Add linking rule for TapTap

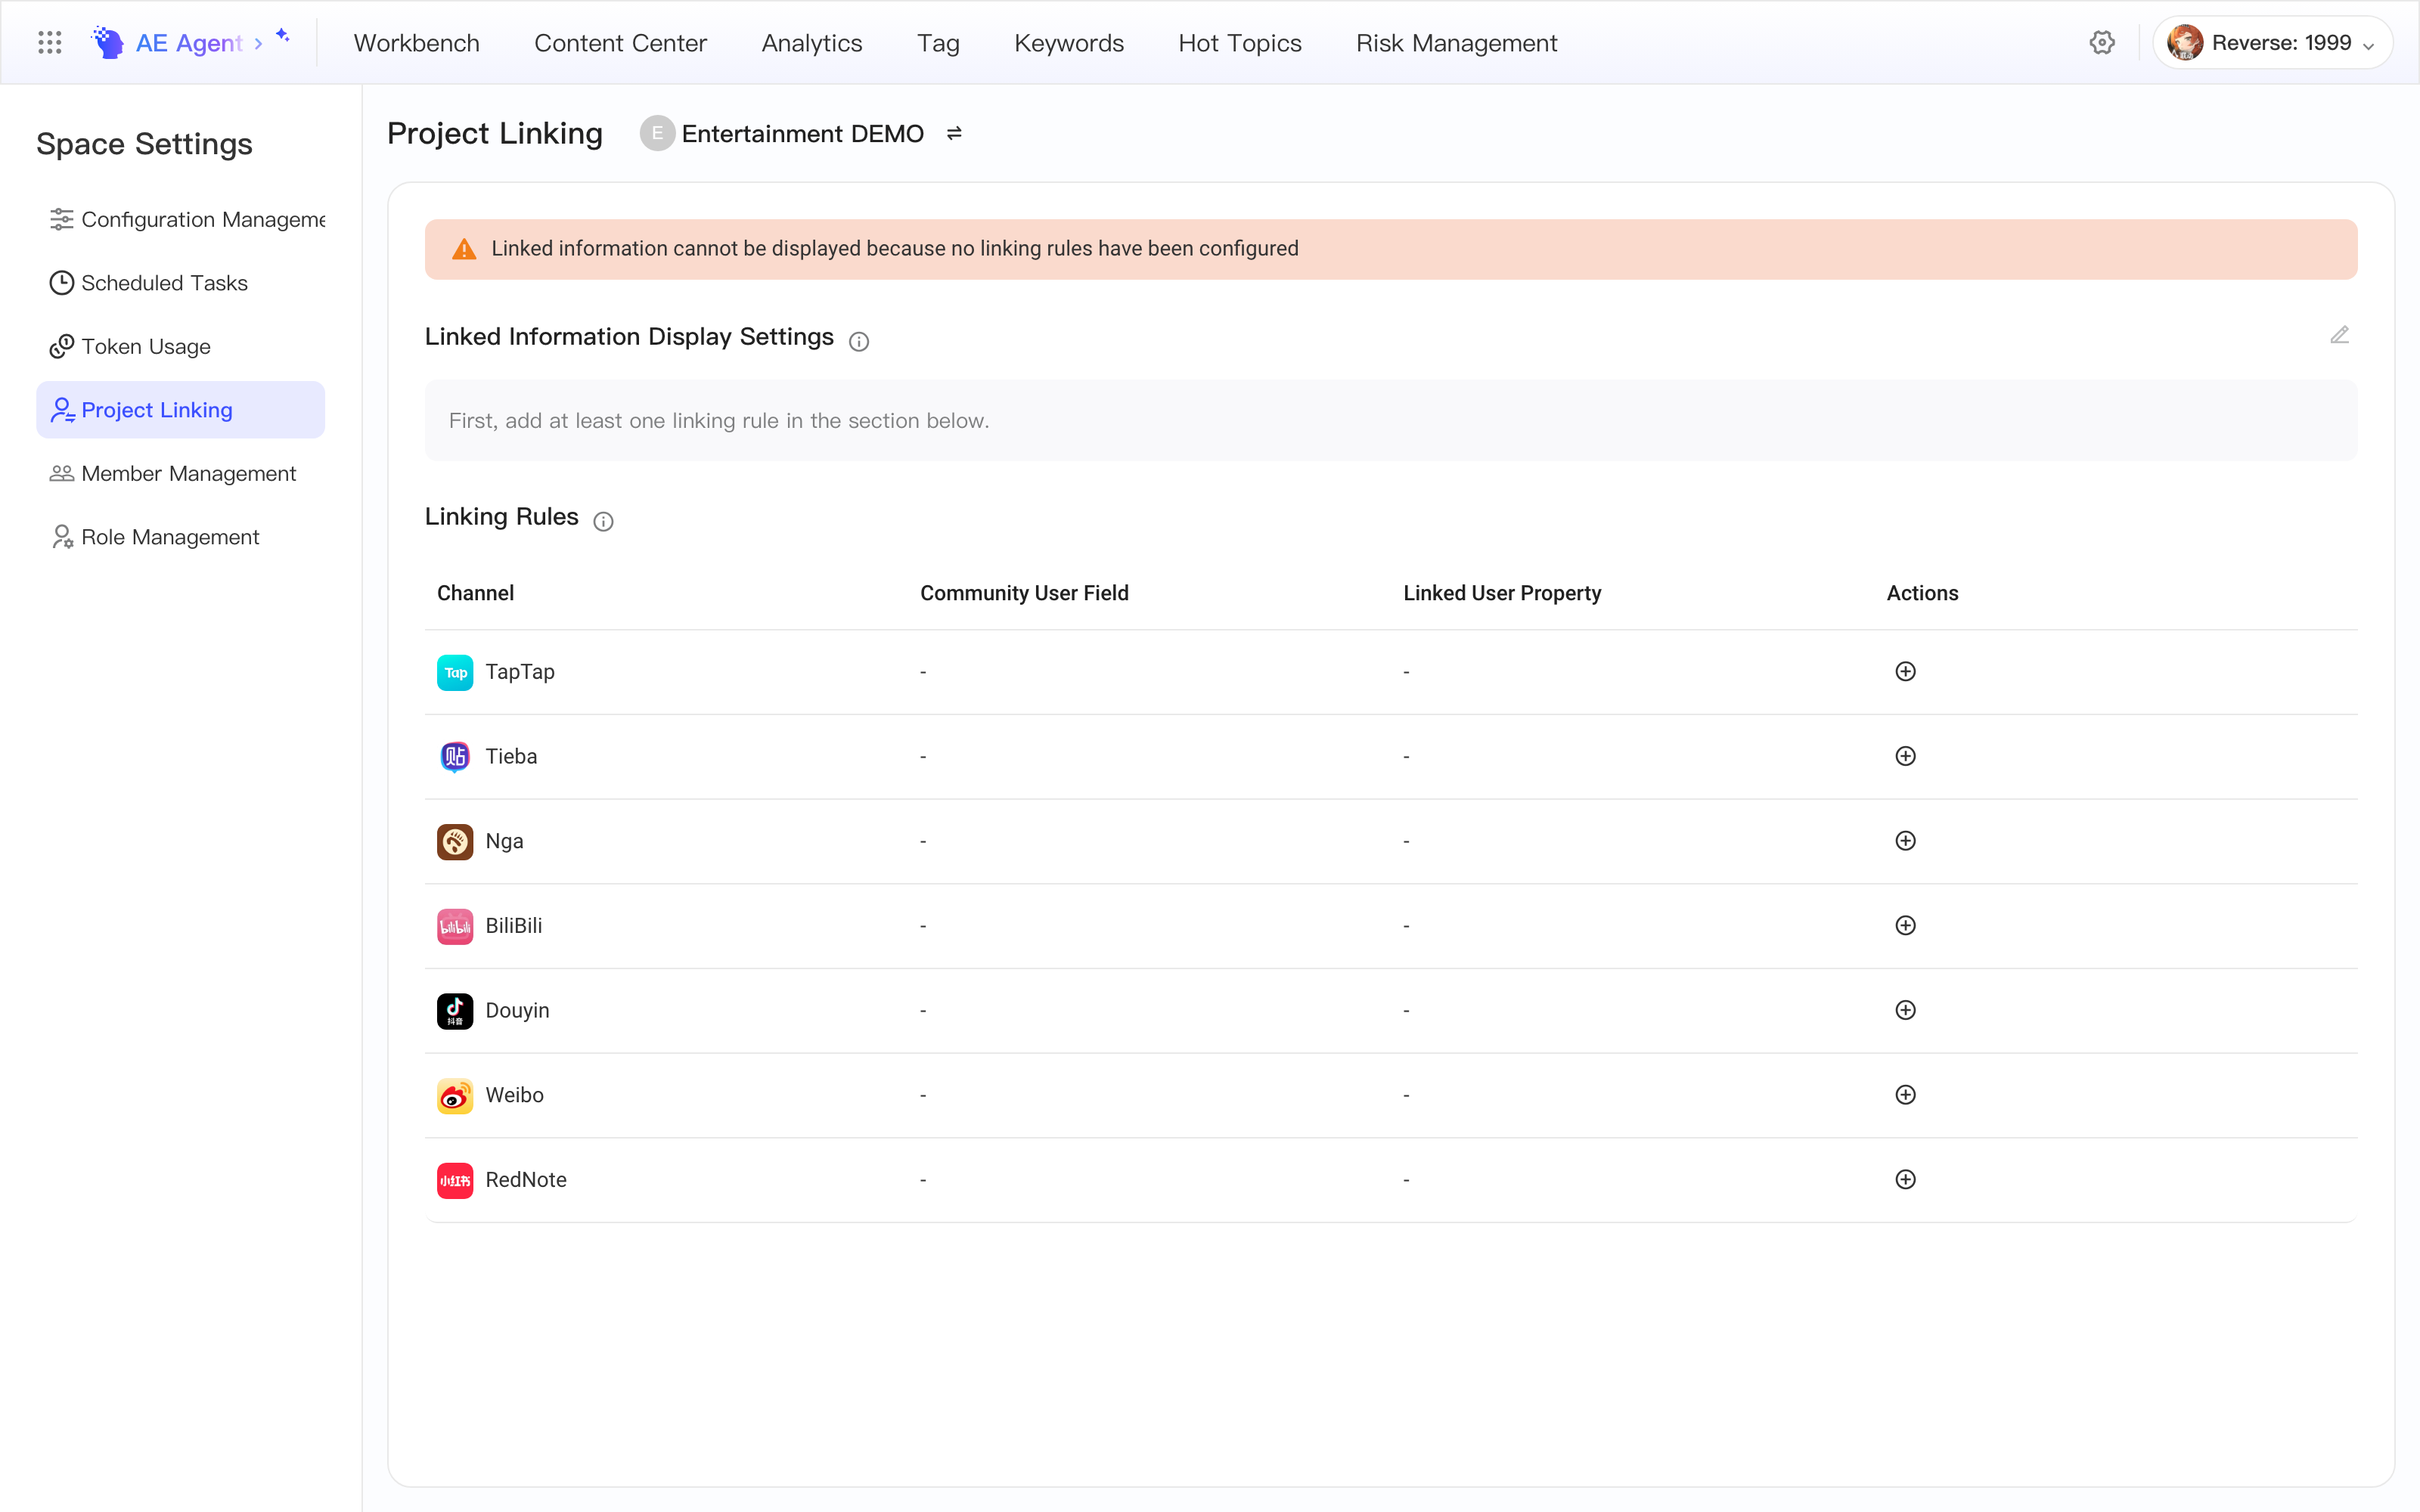click(1905, 671)
